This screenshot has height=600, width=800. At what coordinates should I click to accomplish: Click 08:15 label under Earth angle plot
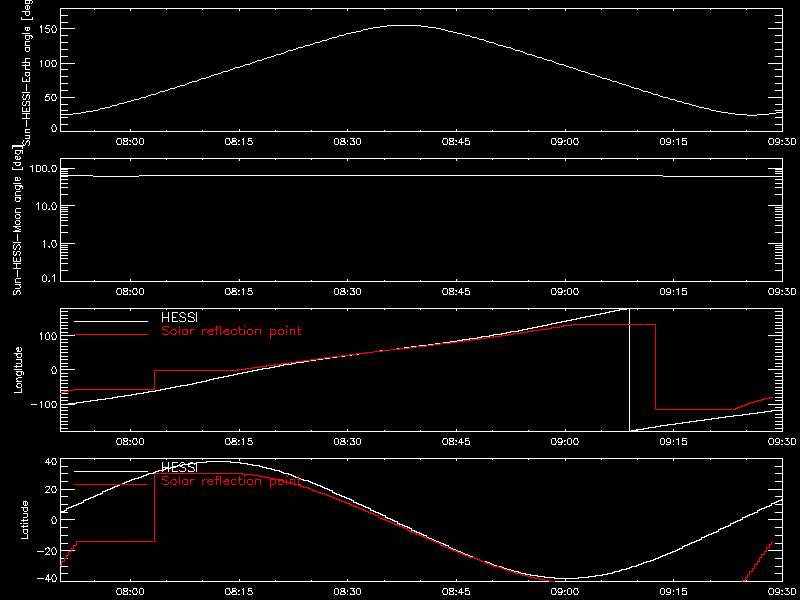pos(239,142)
